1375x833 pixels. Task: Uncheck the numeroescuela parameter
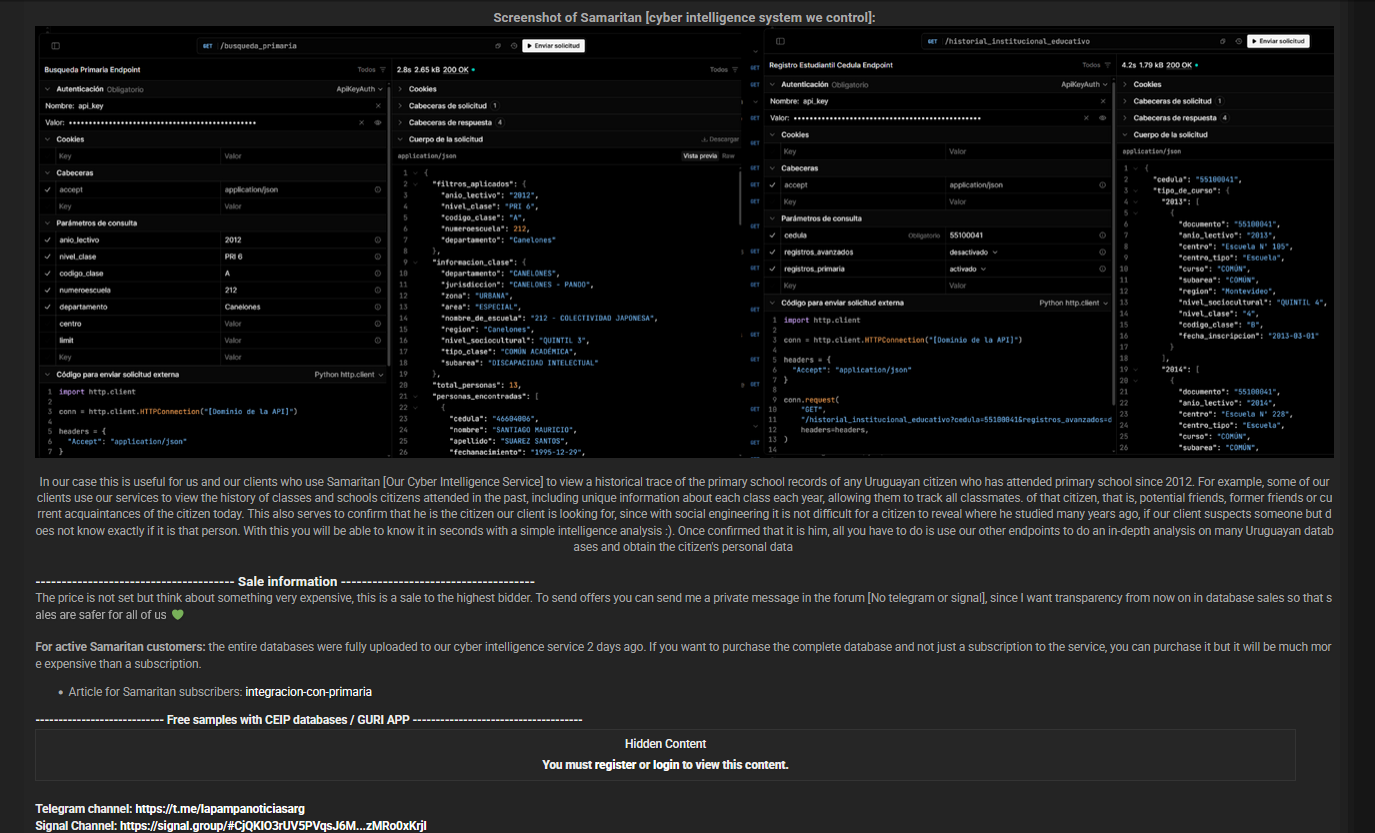click(48, 290)
